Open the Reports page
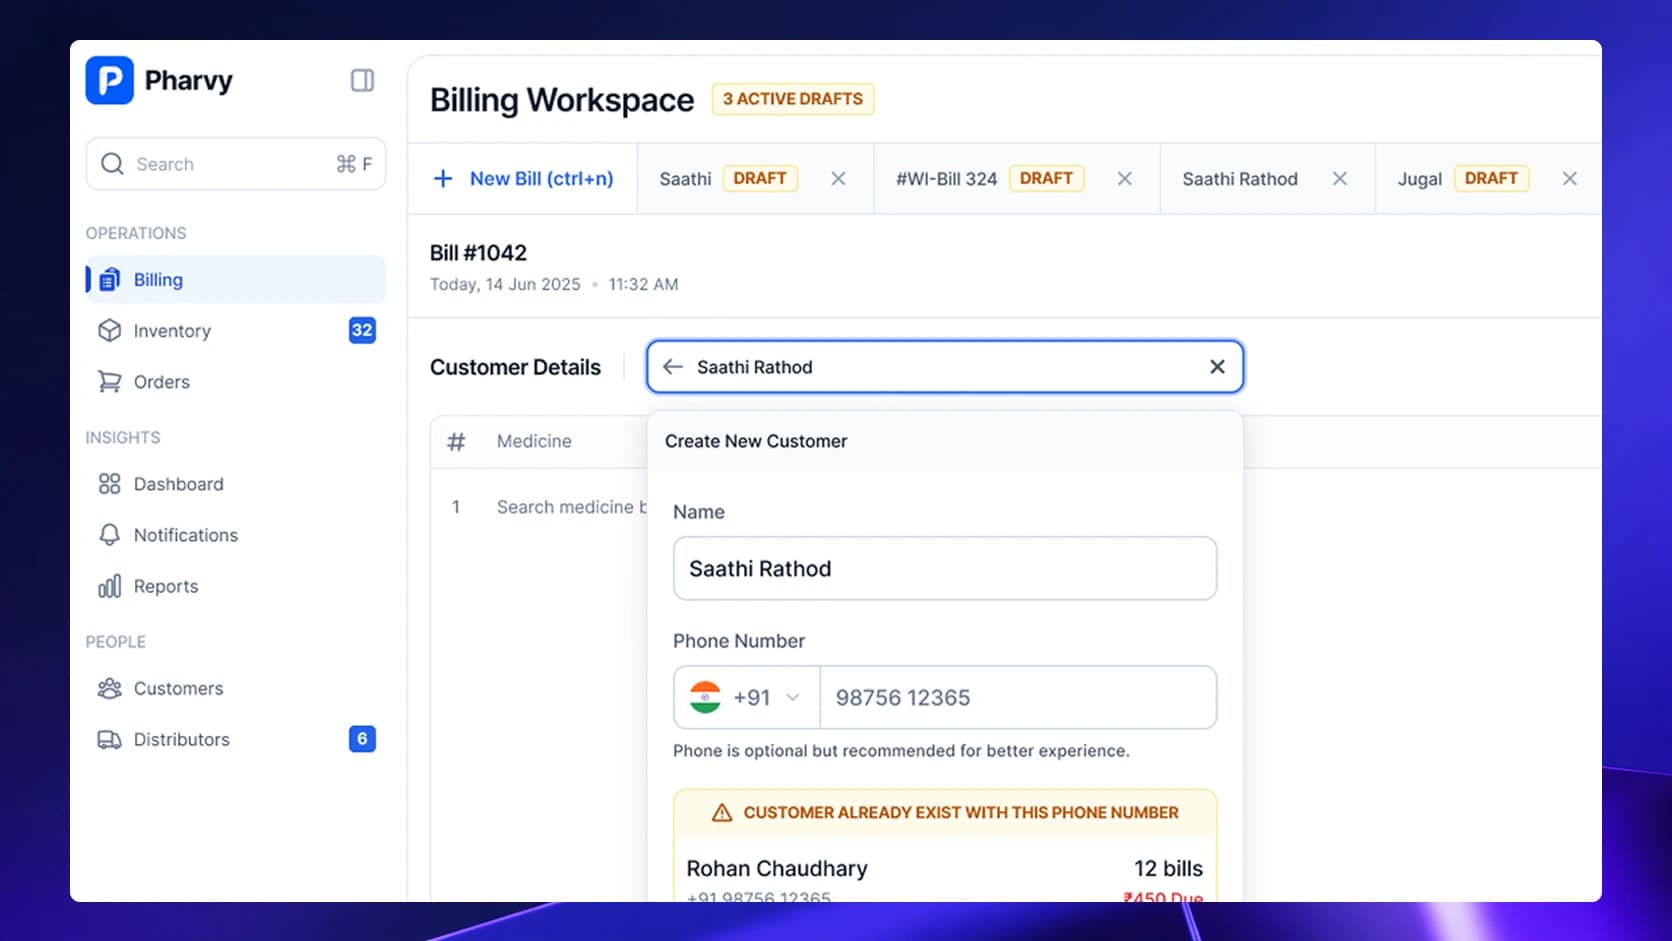 point(236,586)
